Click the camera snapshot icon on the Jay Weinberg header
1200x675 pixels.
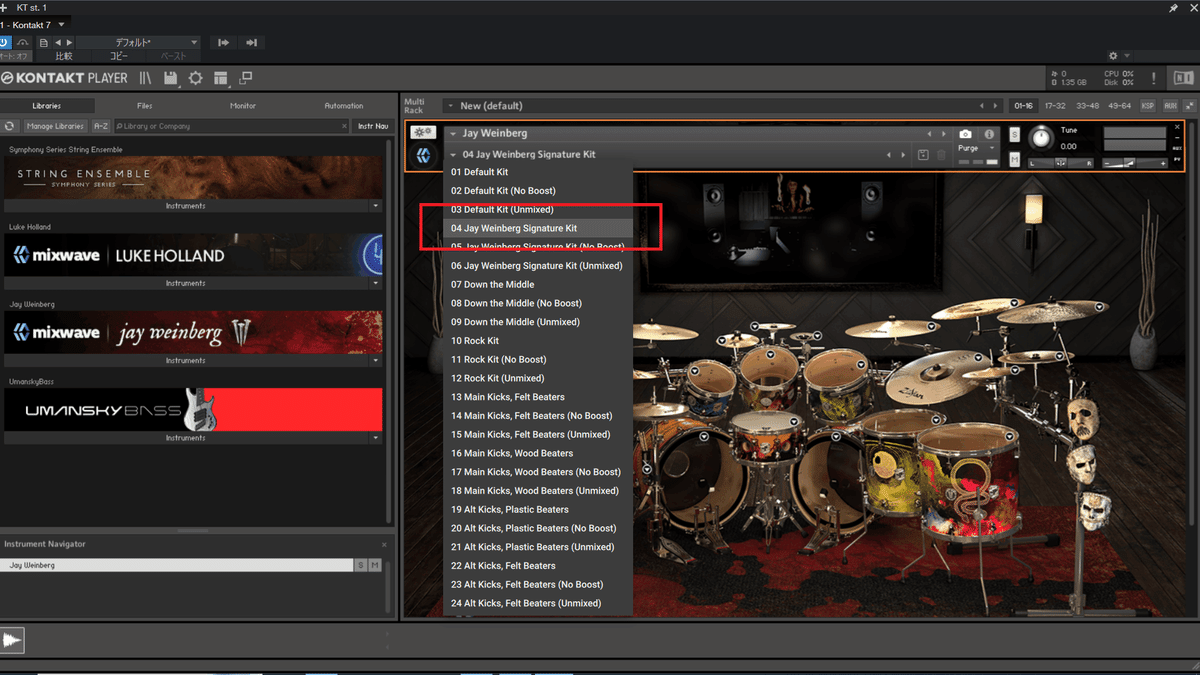click(x=965, y=134)
